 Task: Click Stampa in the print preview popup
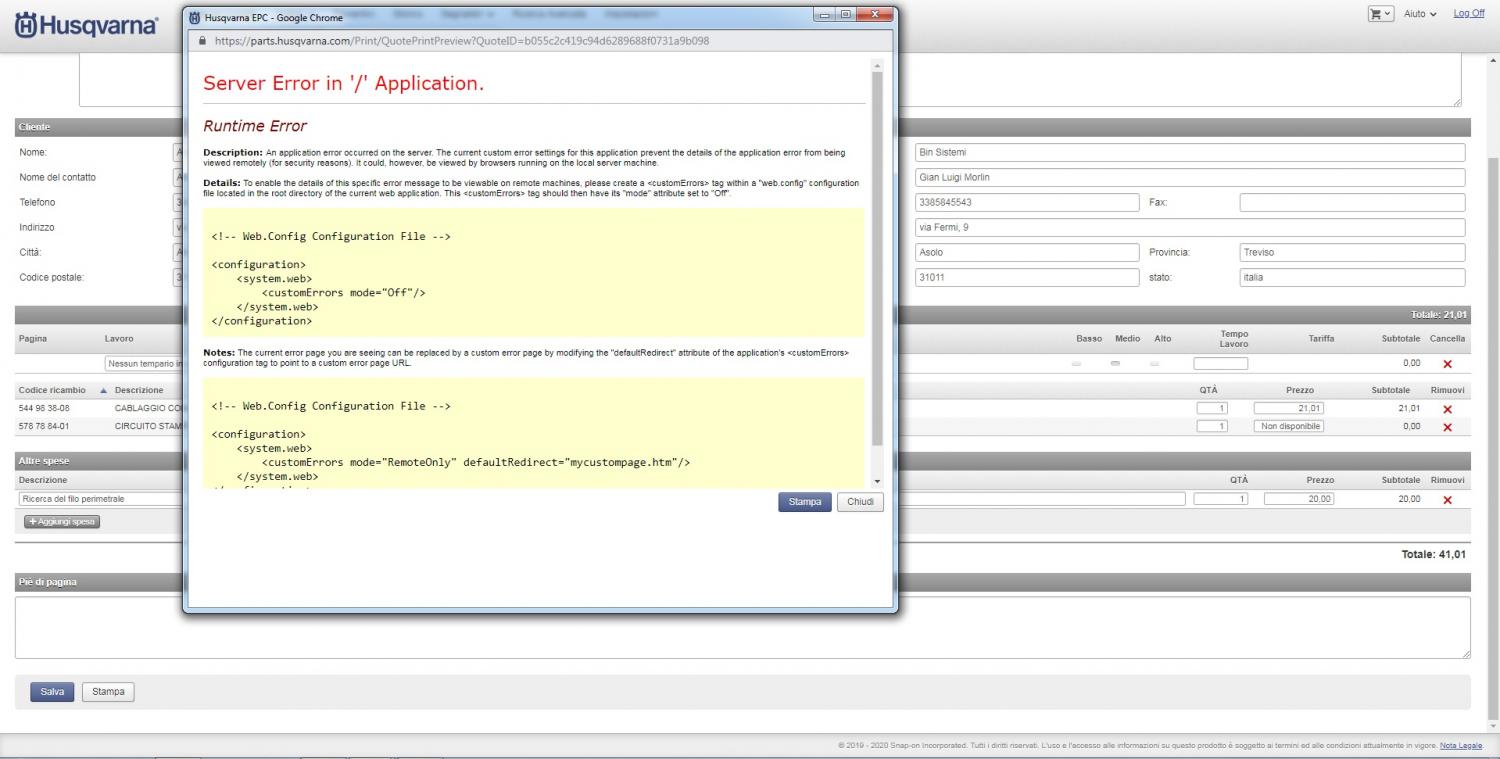pos(804,502)
